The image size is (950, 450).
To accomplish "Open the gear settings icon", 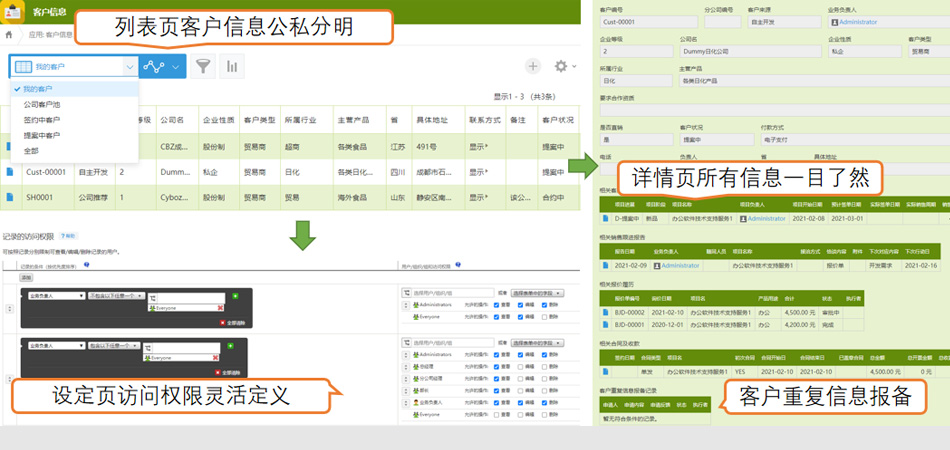I will [561, 66].
